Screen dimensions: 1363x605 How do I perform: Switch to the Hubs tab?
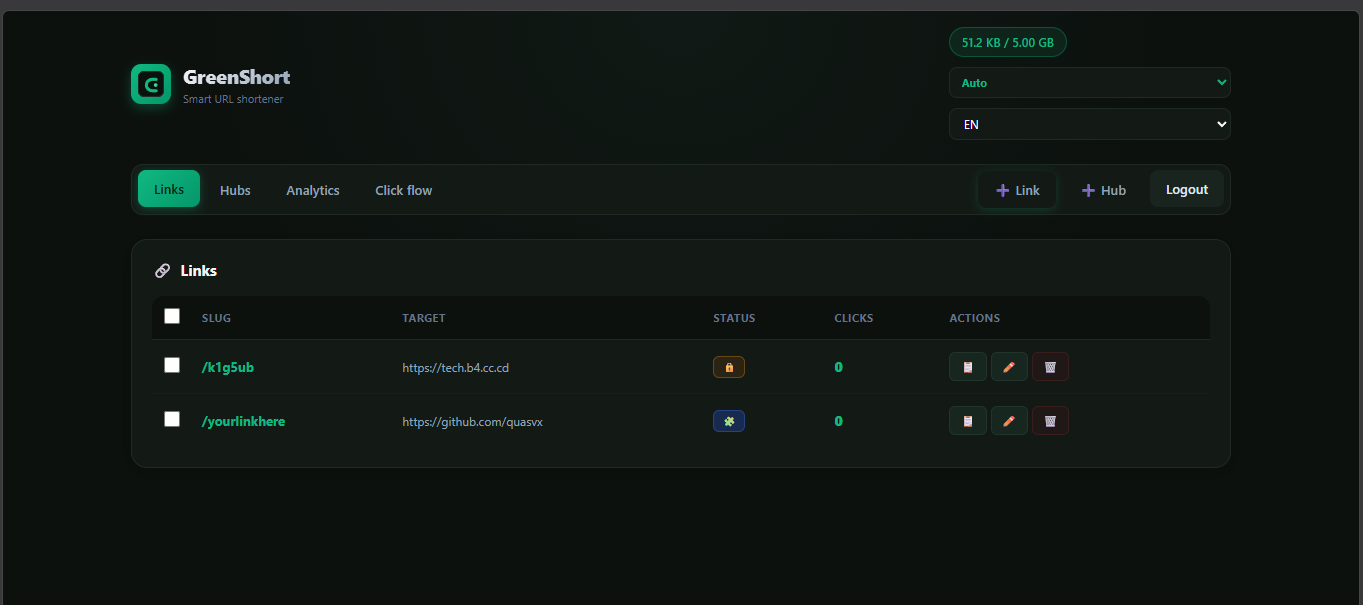coord(235,190)
